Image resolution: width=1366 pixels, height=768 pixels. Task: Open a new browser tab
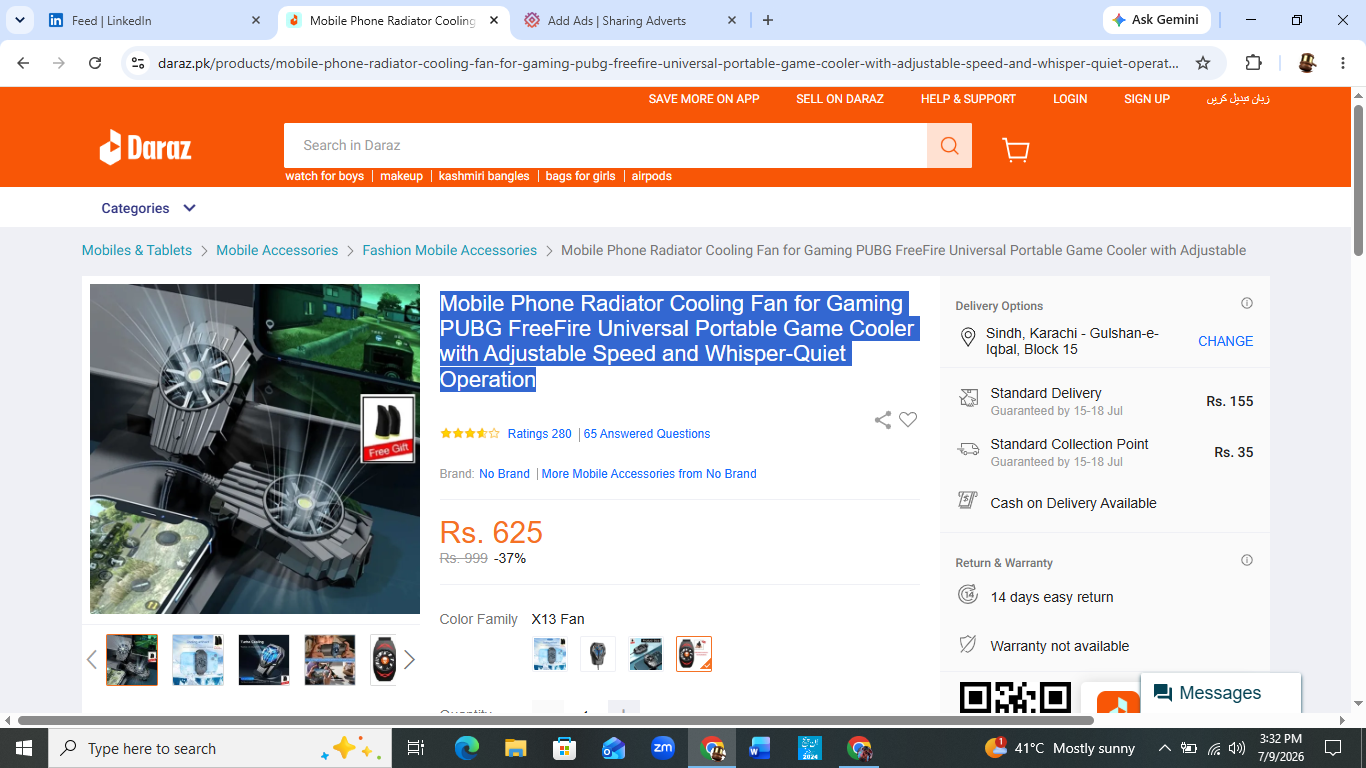tap(768, 20)
